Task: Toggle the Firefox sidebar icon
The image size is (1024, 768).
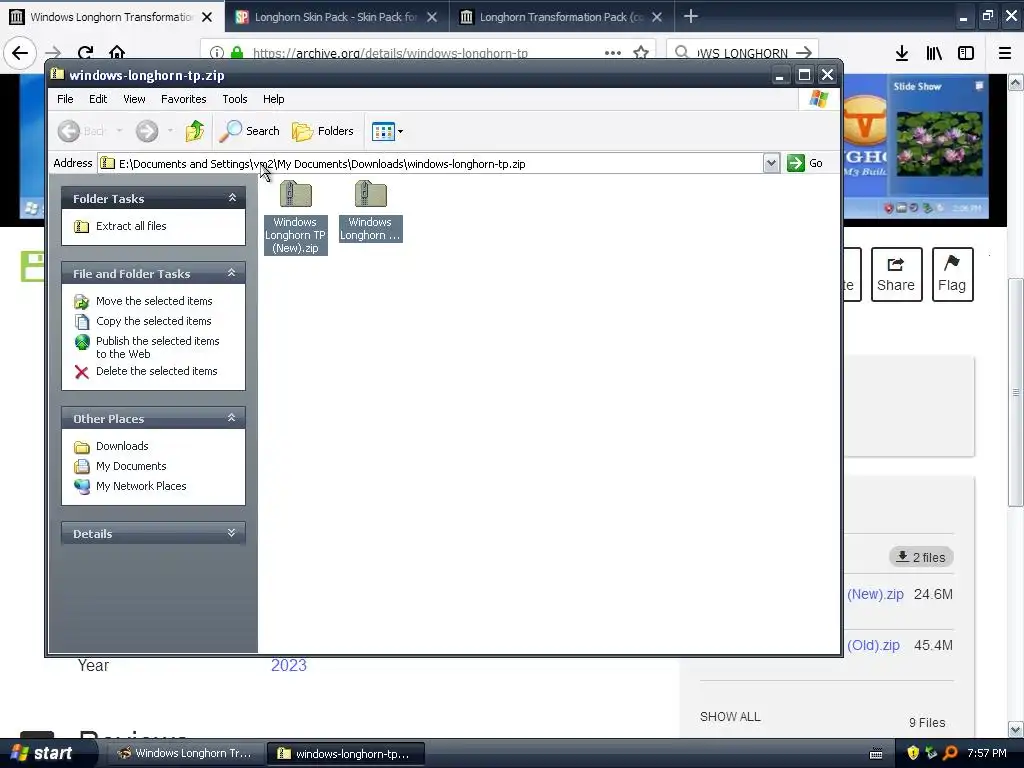Action: click(x=966, y=53)
